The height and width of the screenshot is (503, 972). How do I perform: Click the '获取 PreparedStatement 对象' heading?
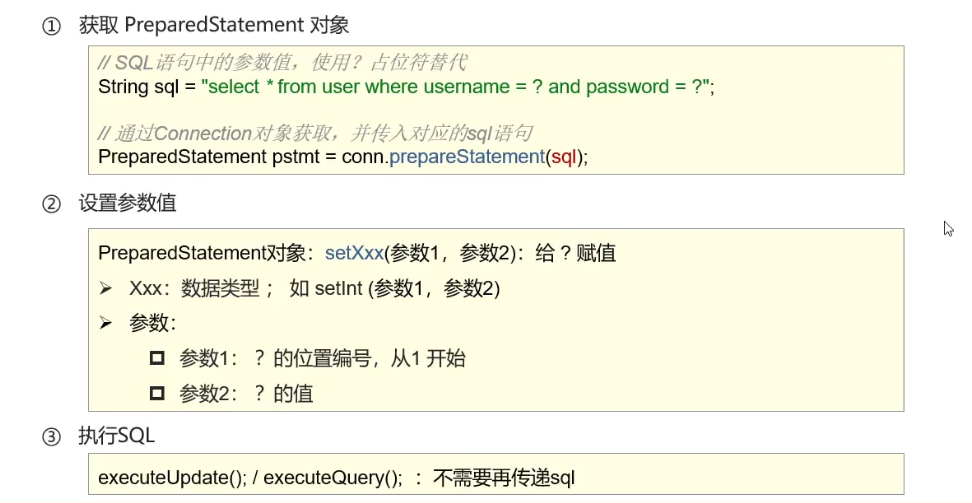(214, 26)
